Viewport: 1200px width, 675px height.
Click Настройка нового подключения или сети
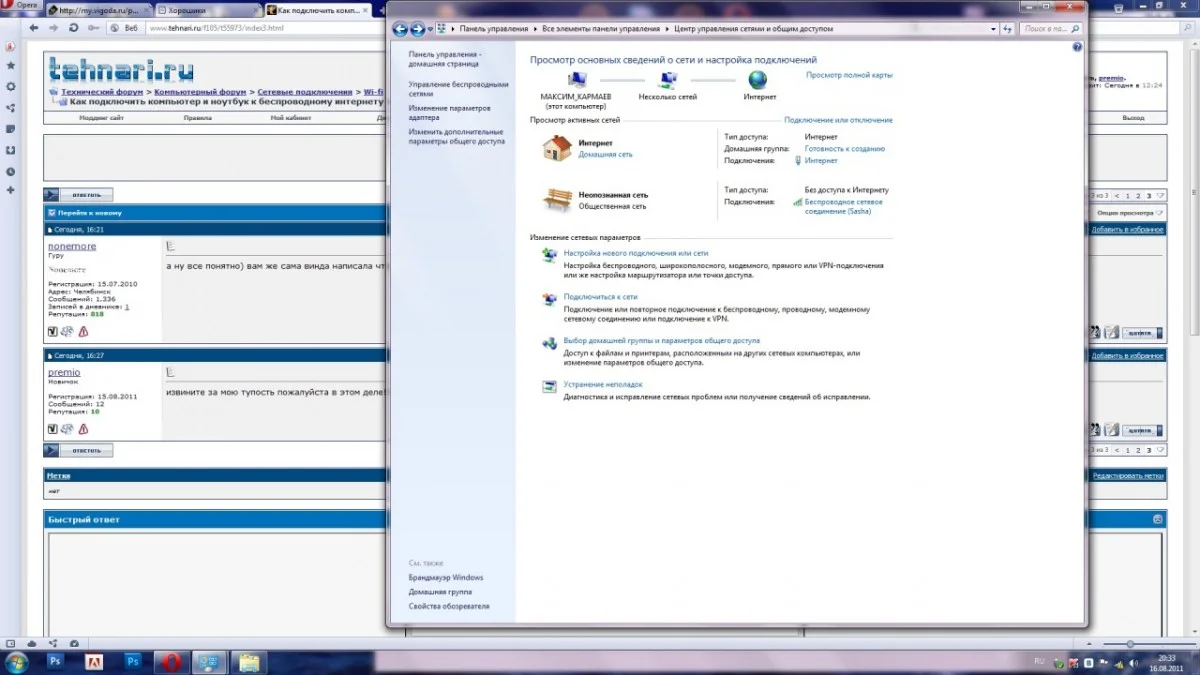[x=635, y=254]
